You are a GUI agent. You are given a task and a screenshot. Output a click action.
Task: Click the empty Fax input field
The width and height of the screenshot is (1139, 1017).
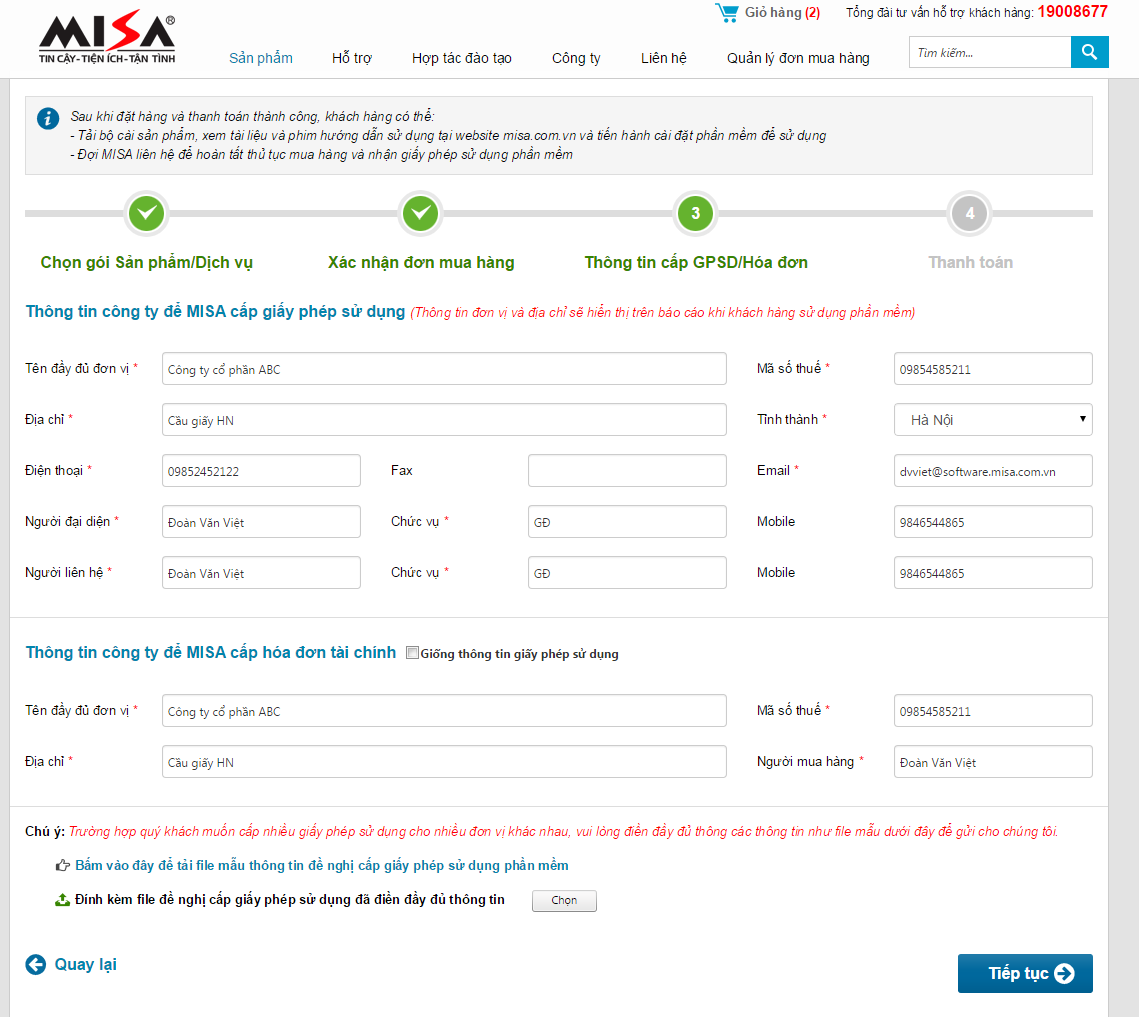click(x=627, y=471)
